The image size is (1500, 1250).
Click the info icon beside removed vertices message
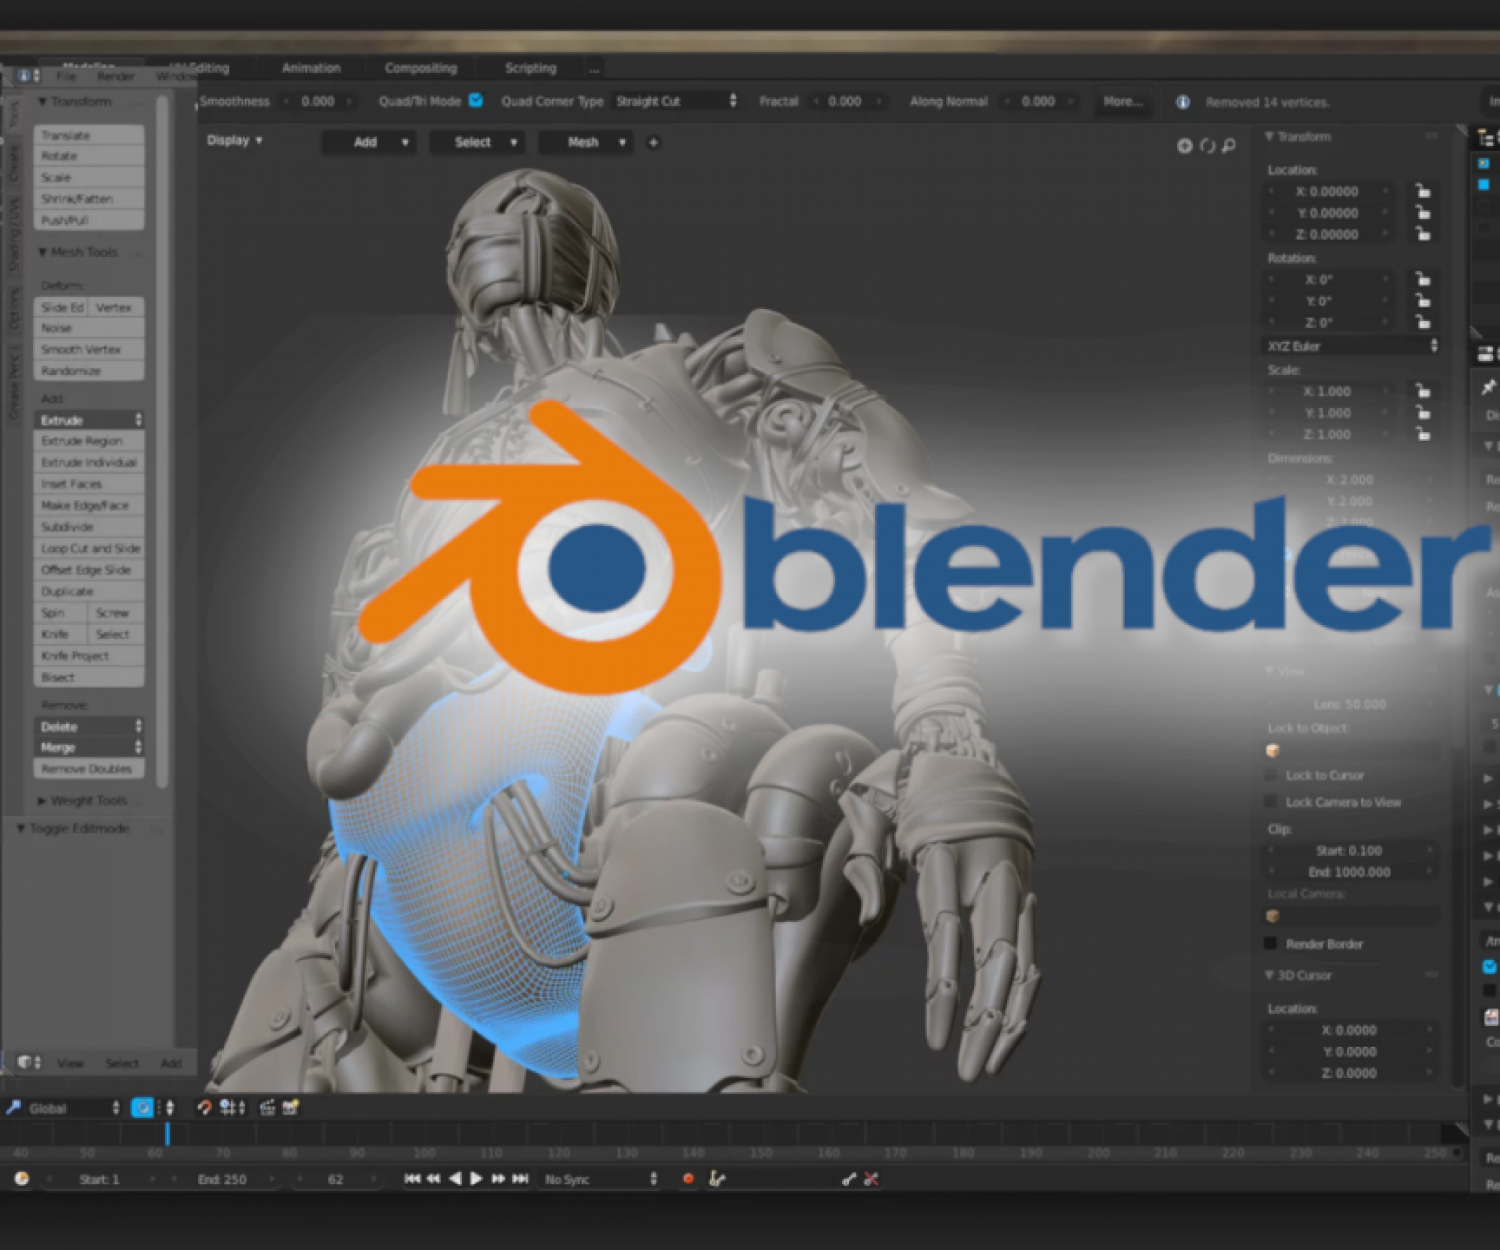(x=1183, y=102)
